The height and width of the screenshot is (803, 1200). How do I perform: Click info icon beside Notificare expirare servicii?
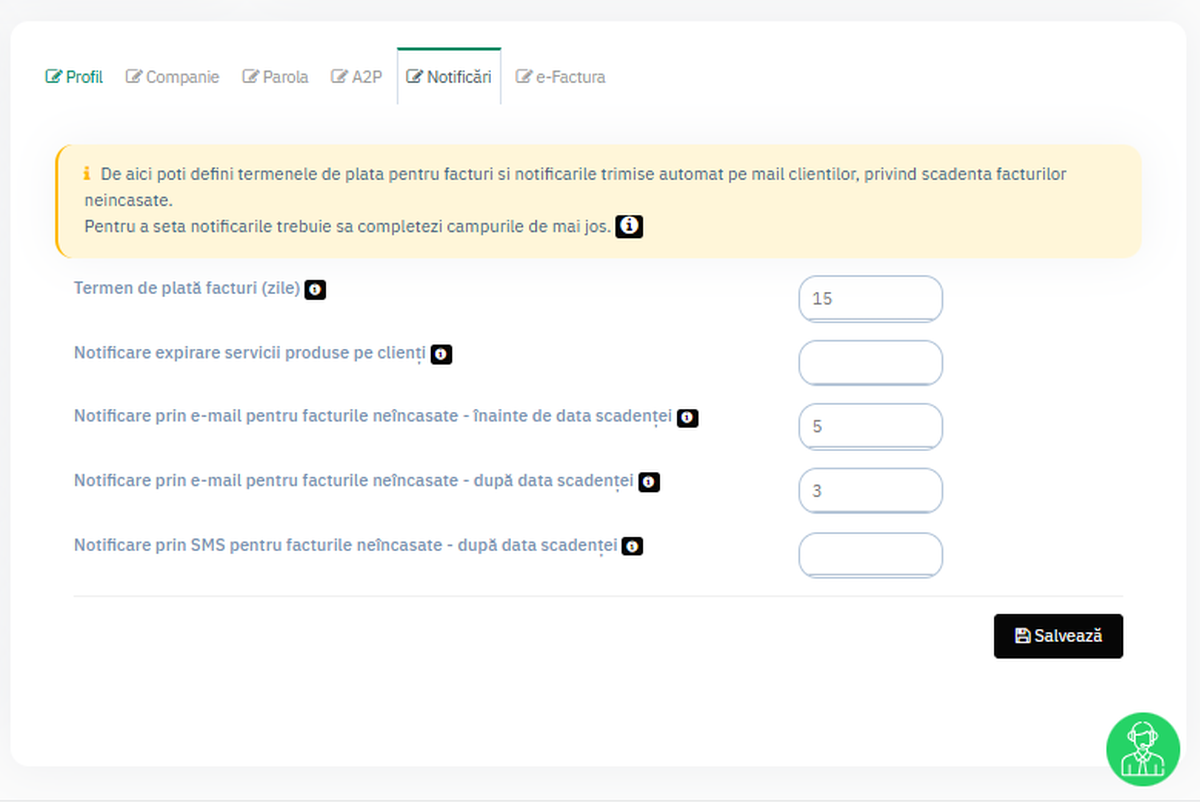pos(441,354)
